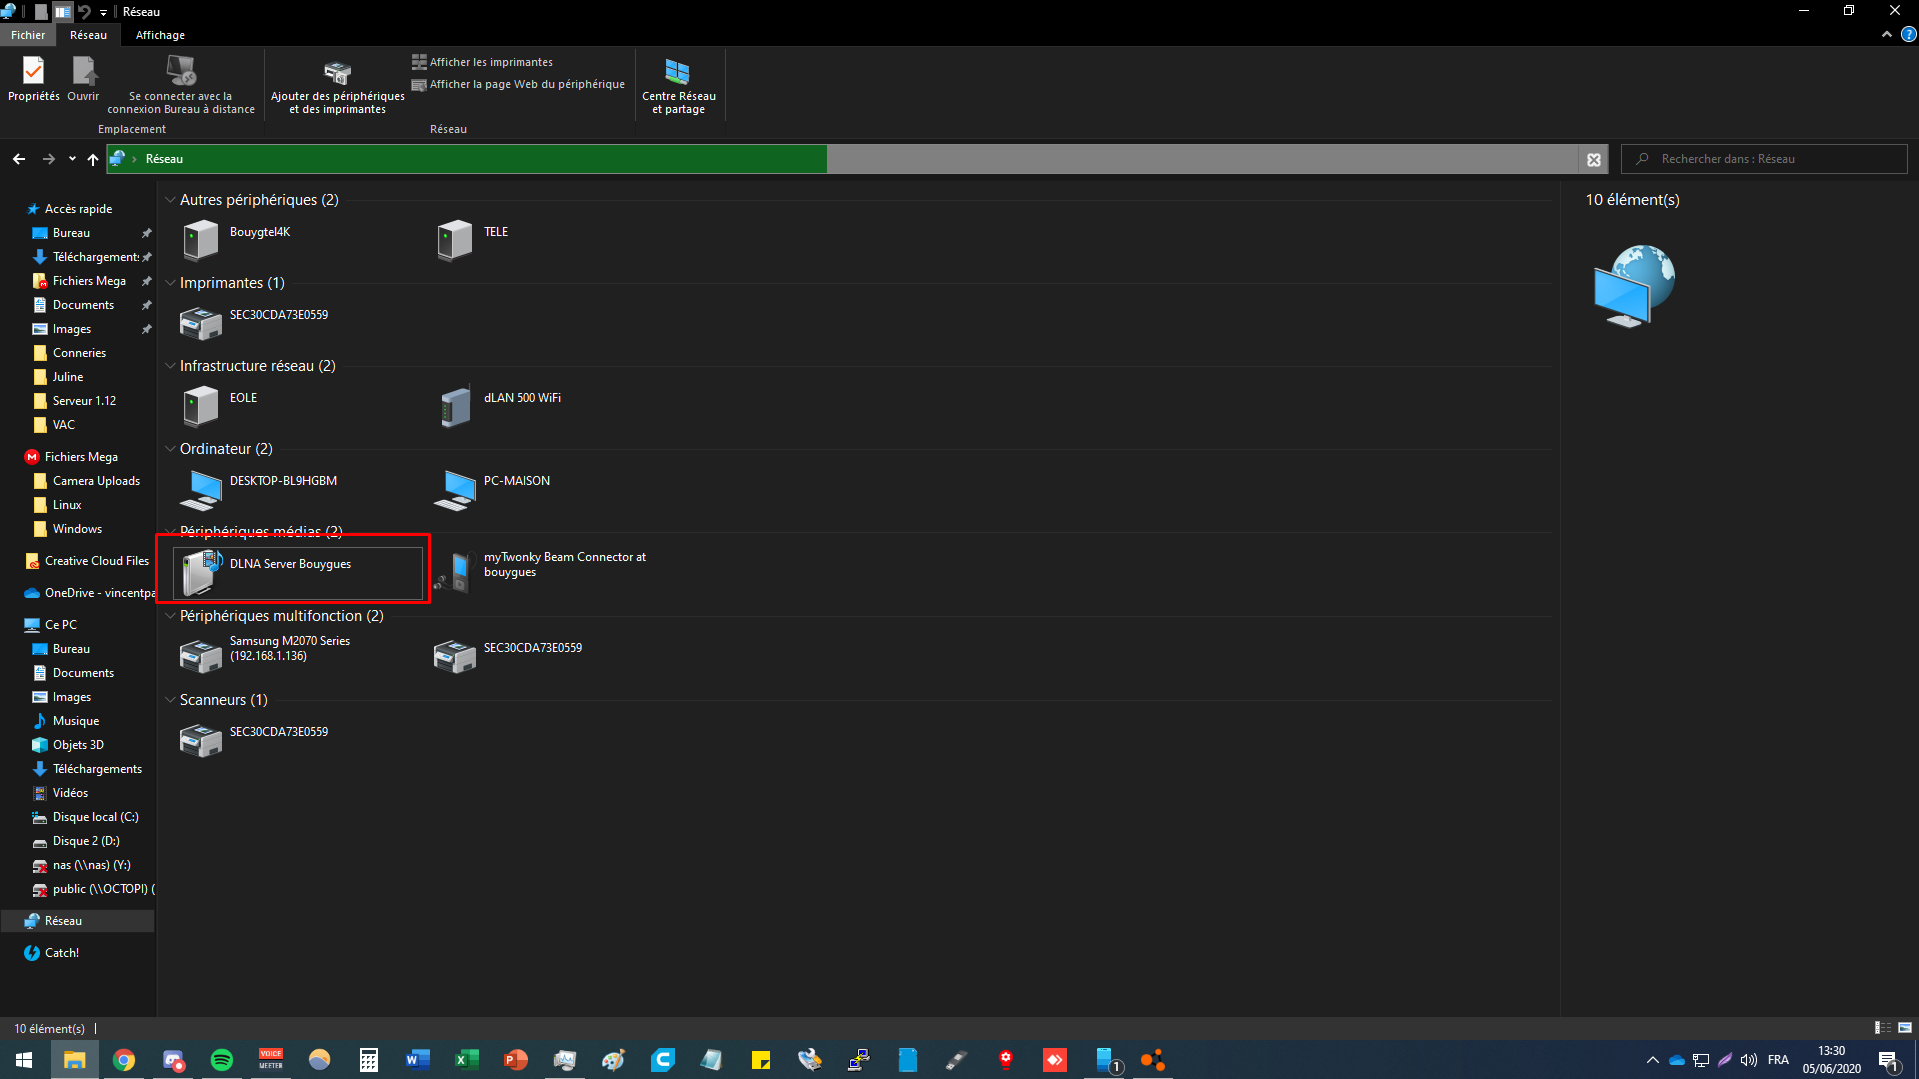
Task: Collapse the Périphériques multifonction group
Action: coord(170,616)
